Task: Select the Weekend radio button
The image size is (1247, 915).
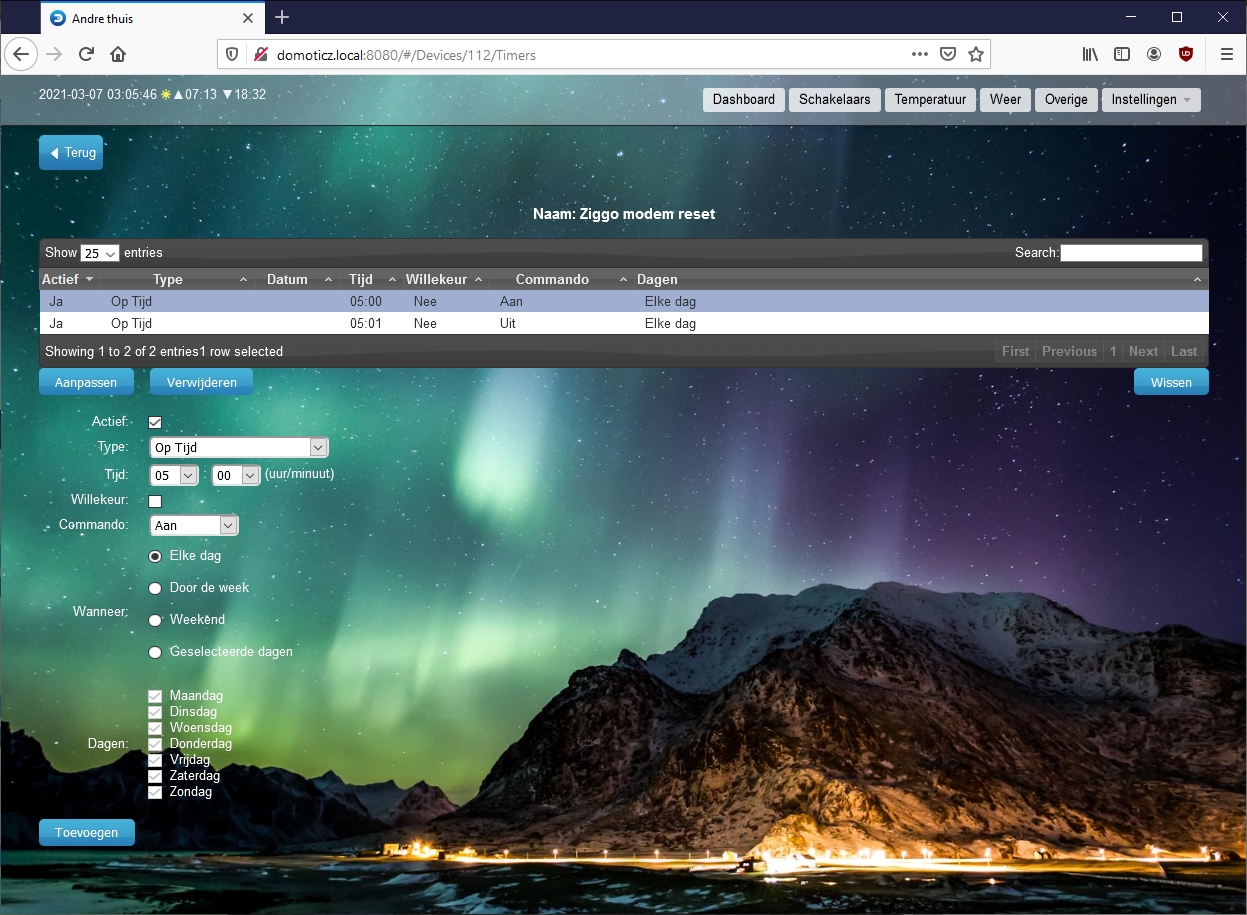Action: pyautogui.click(x=155, y=620)
